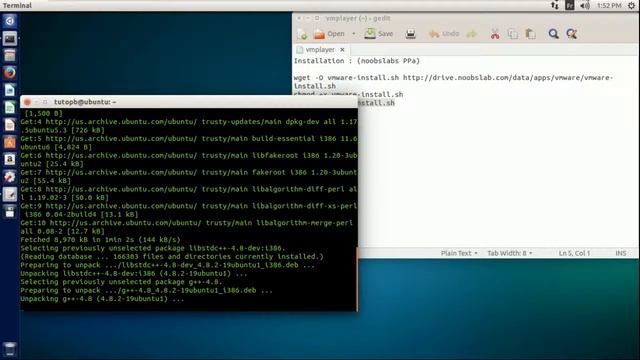Open the Plain Text language dropdown

pyautogui.click(x=459, y=253)
